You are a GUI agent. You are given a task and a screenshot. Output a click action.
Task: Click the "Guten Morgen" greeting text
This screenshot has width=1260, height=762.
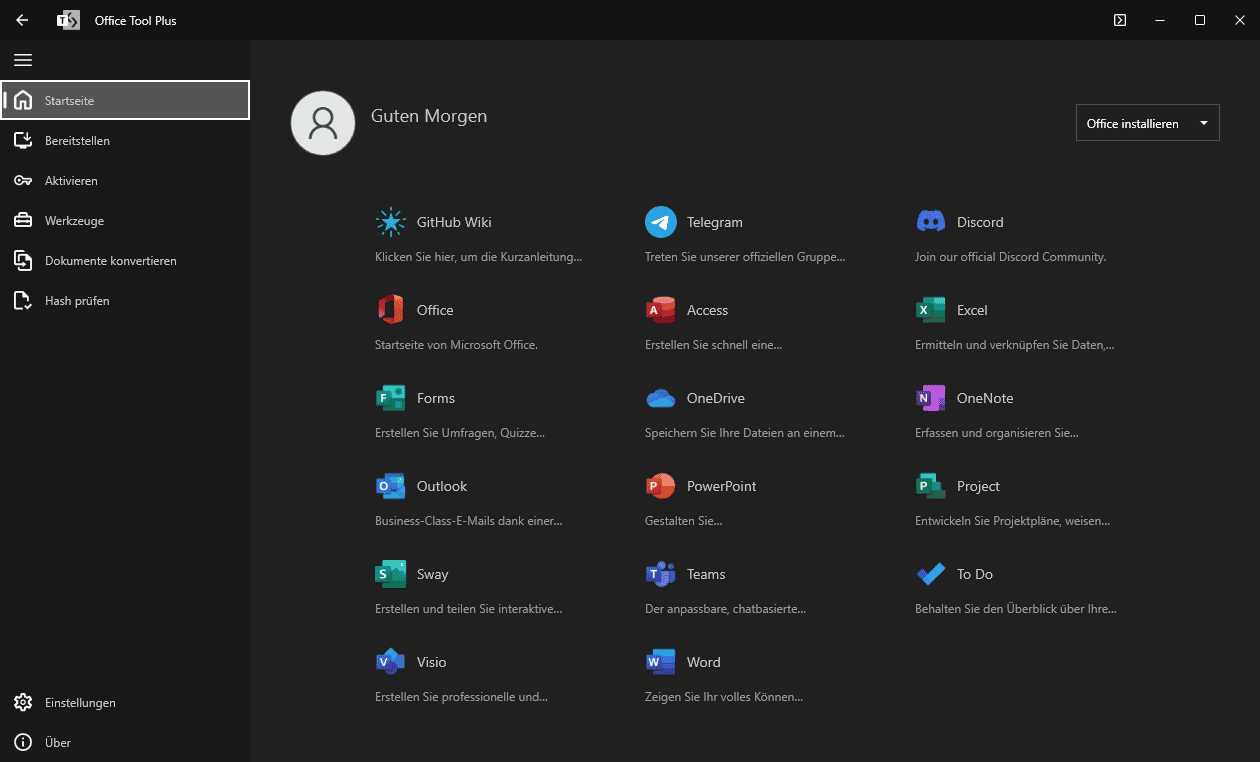click(x=429, y=116)
